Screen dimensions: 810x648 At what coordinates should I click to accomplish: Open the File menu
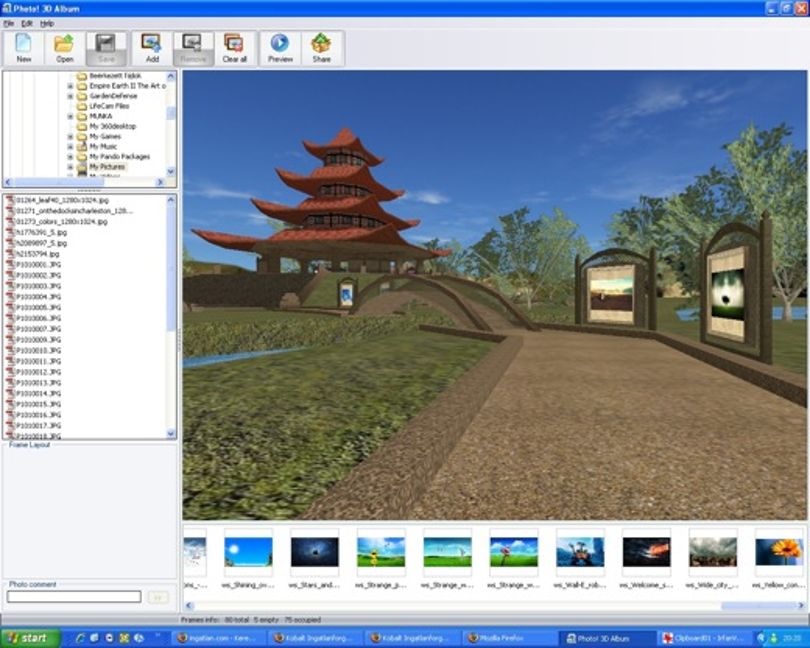point(9,24)
